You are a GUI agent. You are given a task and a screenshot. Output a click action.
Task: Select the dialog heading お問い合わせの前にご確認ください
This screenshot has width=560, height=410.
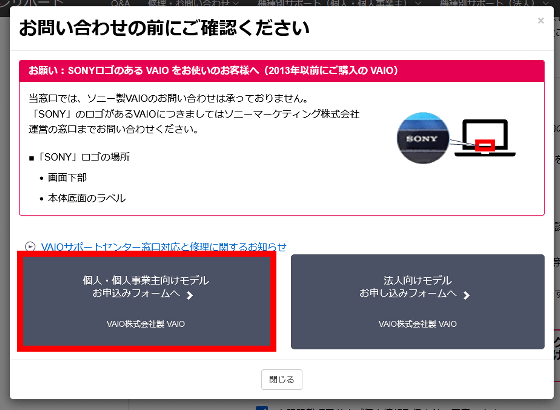pos(164,28)
